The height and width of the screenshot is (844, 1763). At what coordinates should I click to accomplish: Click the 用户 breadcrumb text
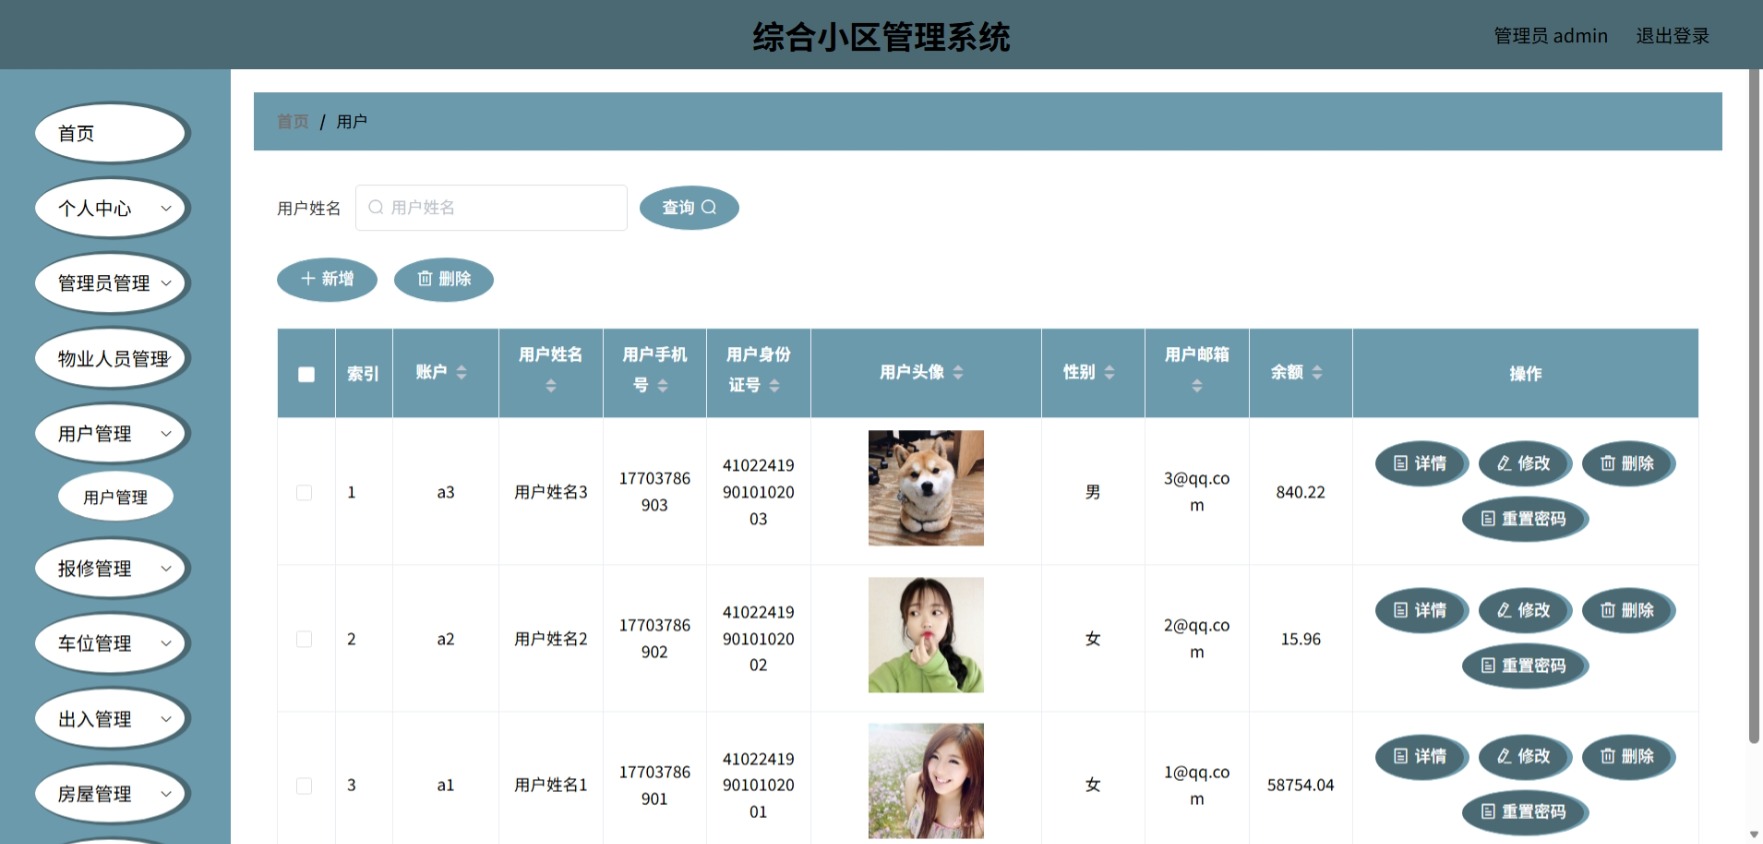[352, 122]
